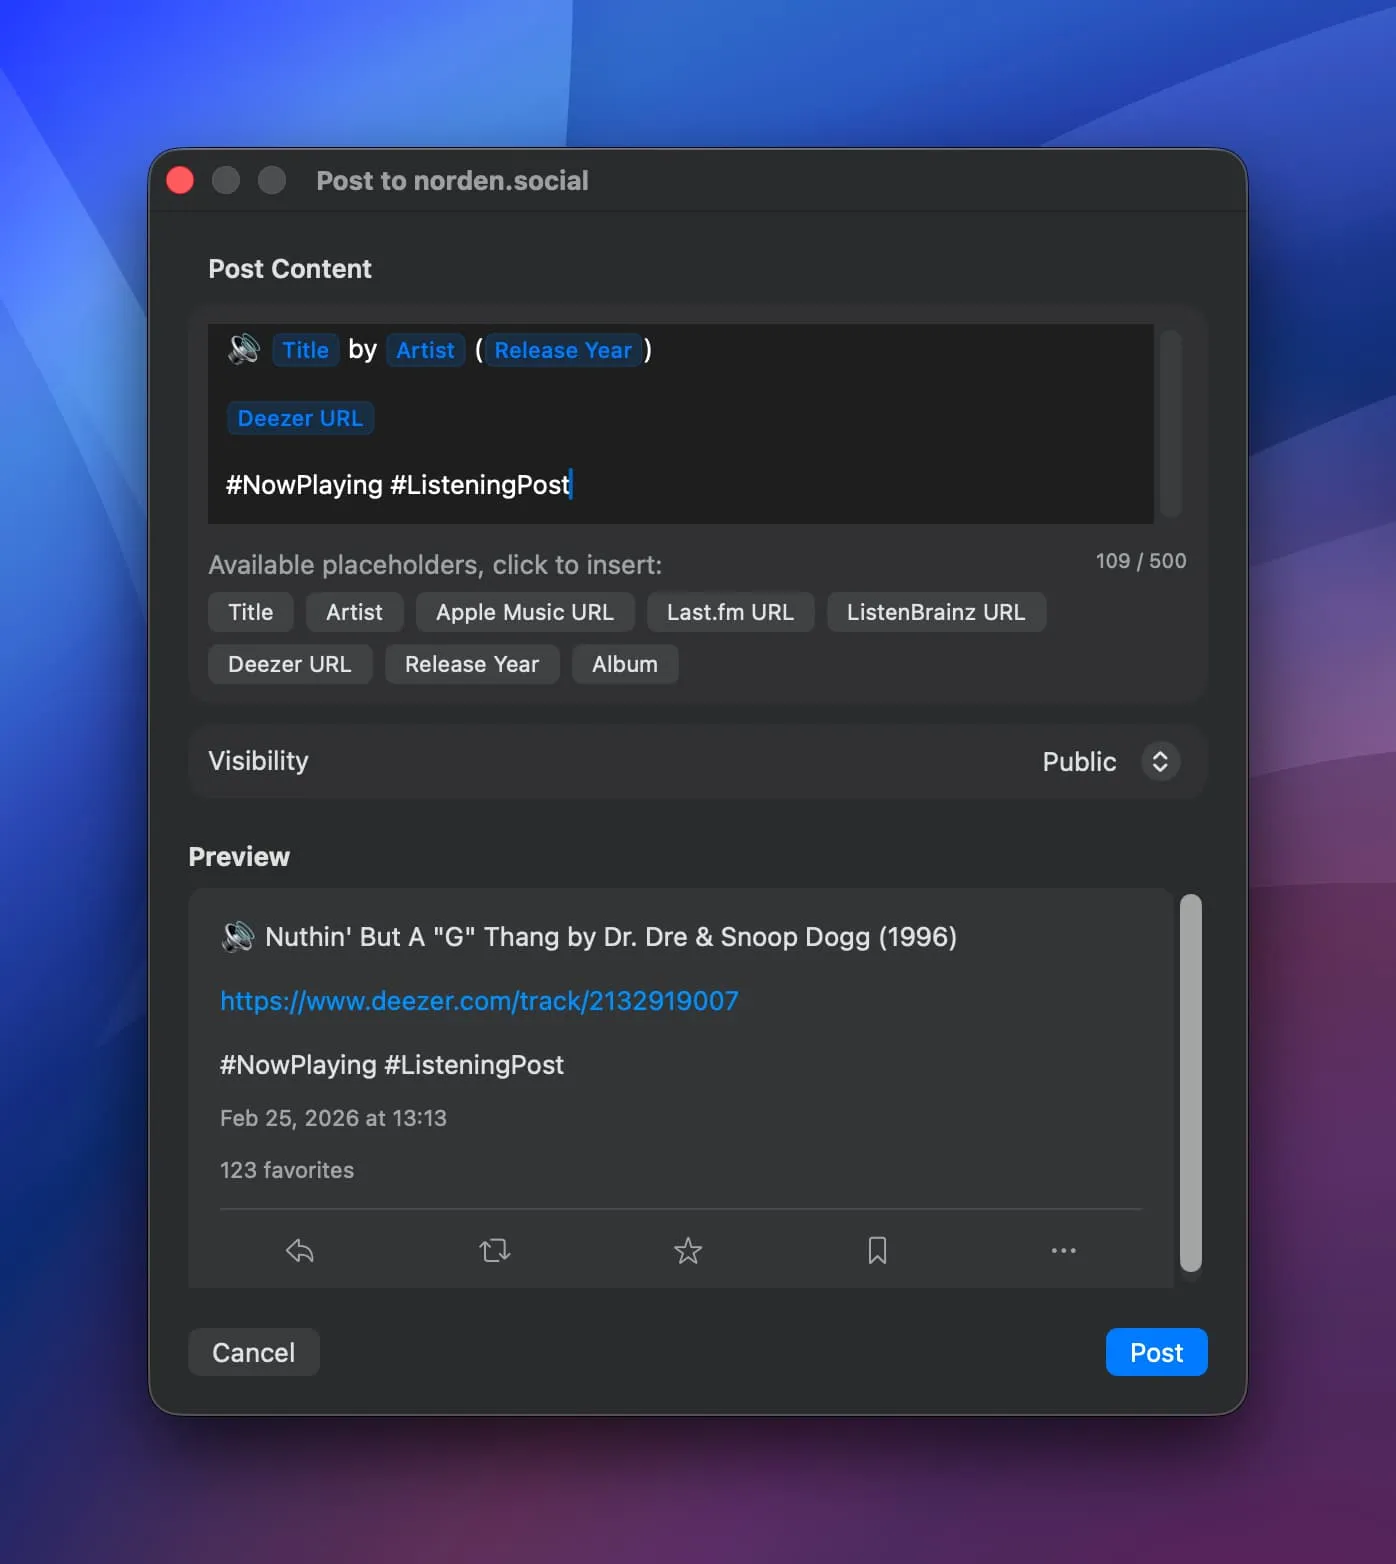Click the star favorite icon in preview
This screenshot has width=1396, height=1564.
click(688, 1250)
